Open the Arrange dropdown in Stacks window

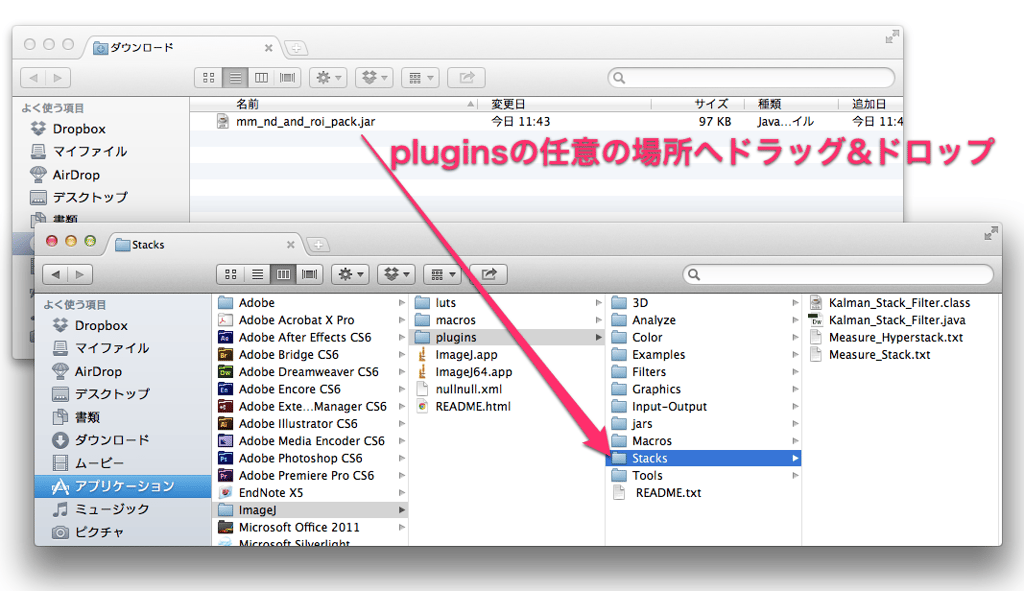tap(443, 274)
